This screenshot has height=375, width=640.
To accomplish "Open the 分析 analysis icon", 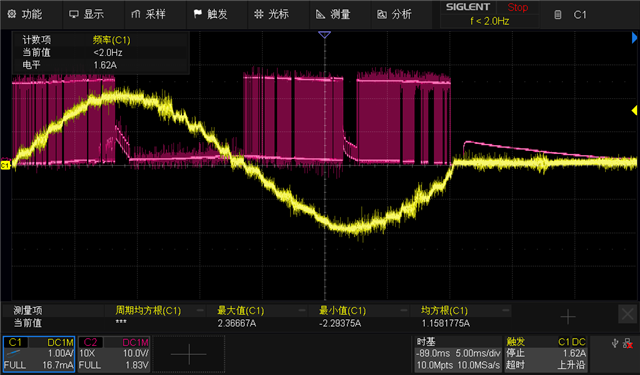I will [x=382, y=14].
